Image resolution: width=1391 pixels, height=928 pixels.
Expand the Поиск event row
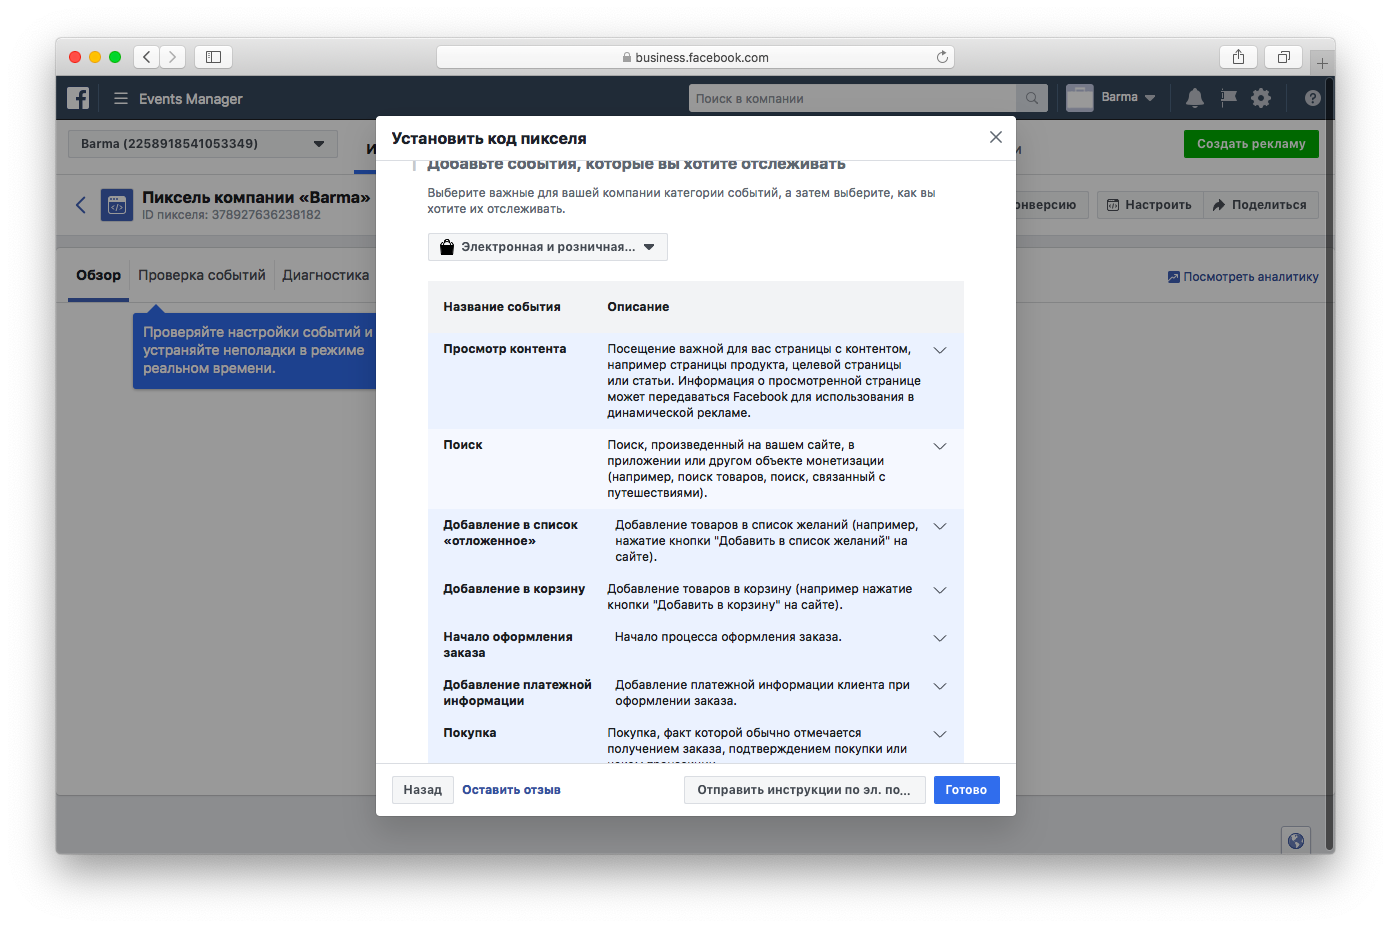pyautogui.click(x=940, y=446)
